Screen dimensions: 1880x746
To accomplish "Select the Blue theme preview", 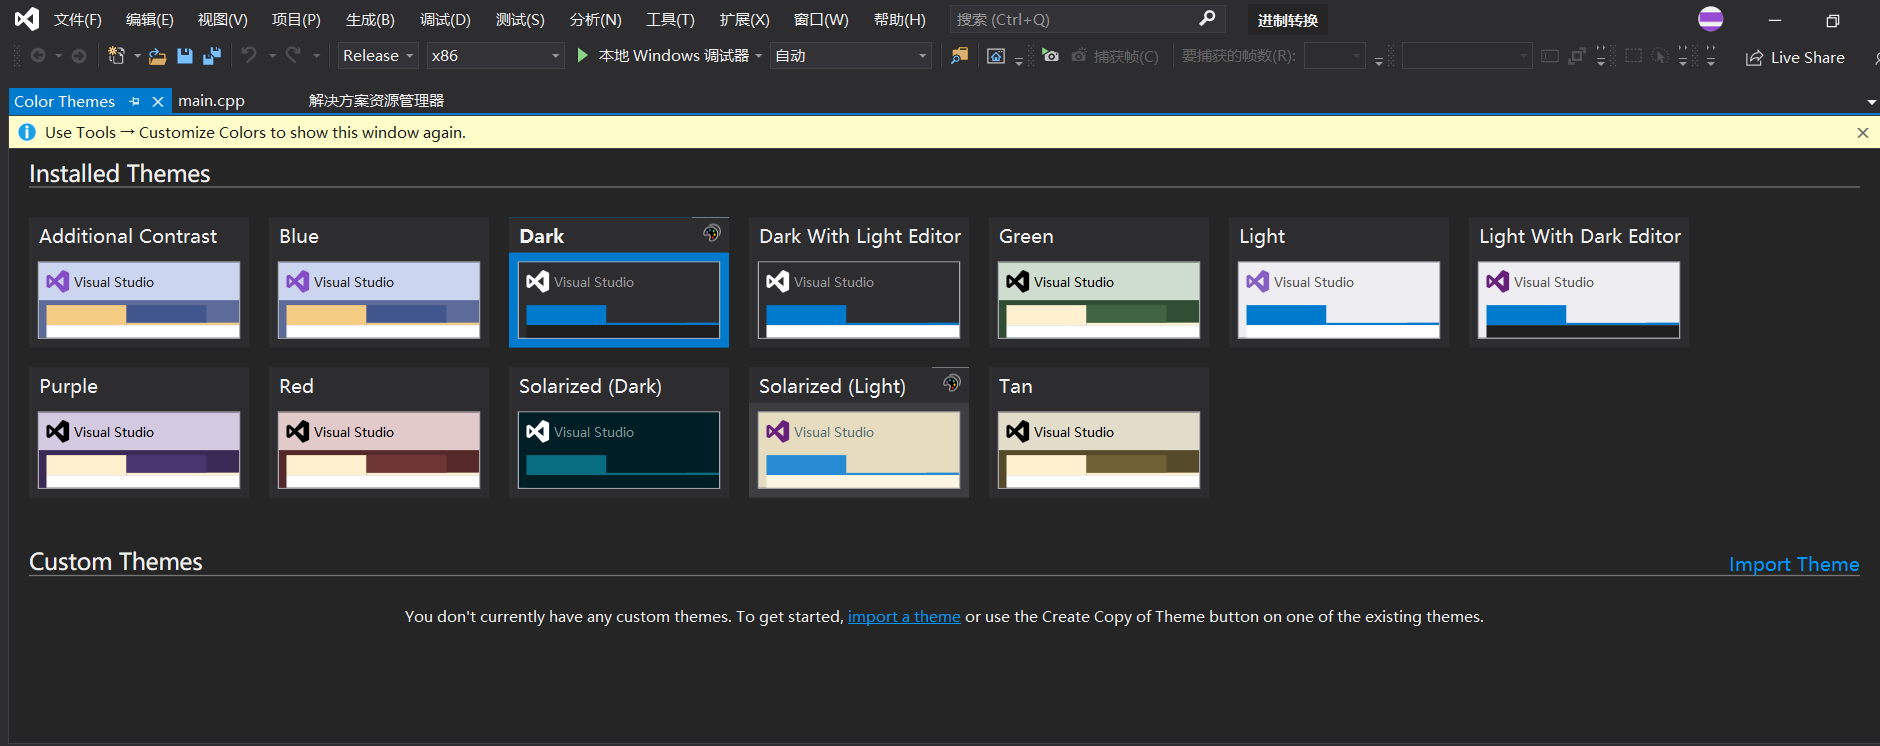I will pos(379,300).
